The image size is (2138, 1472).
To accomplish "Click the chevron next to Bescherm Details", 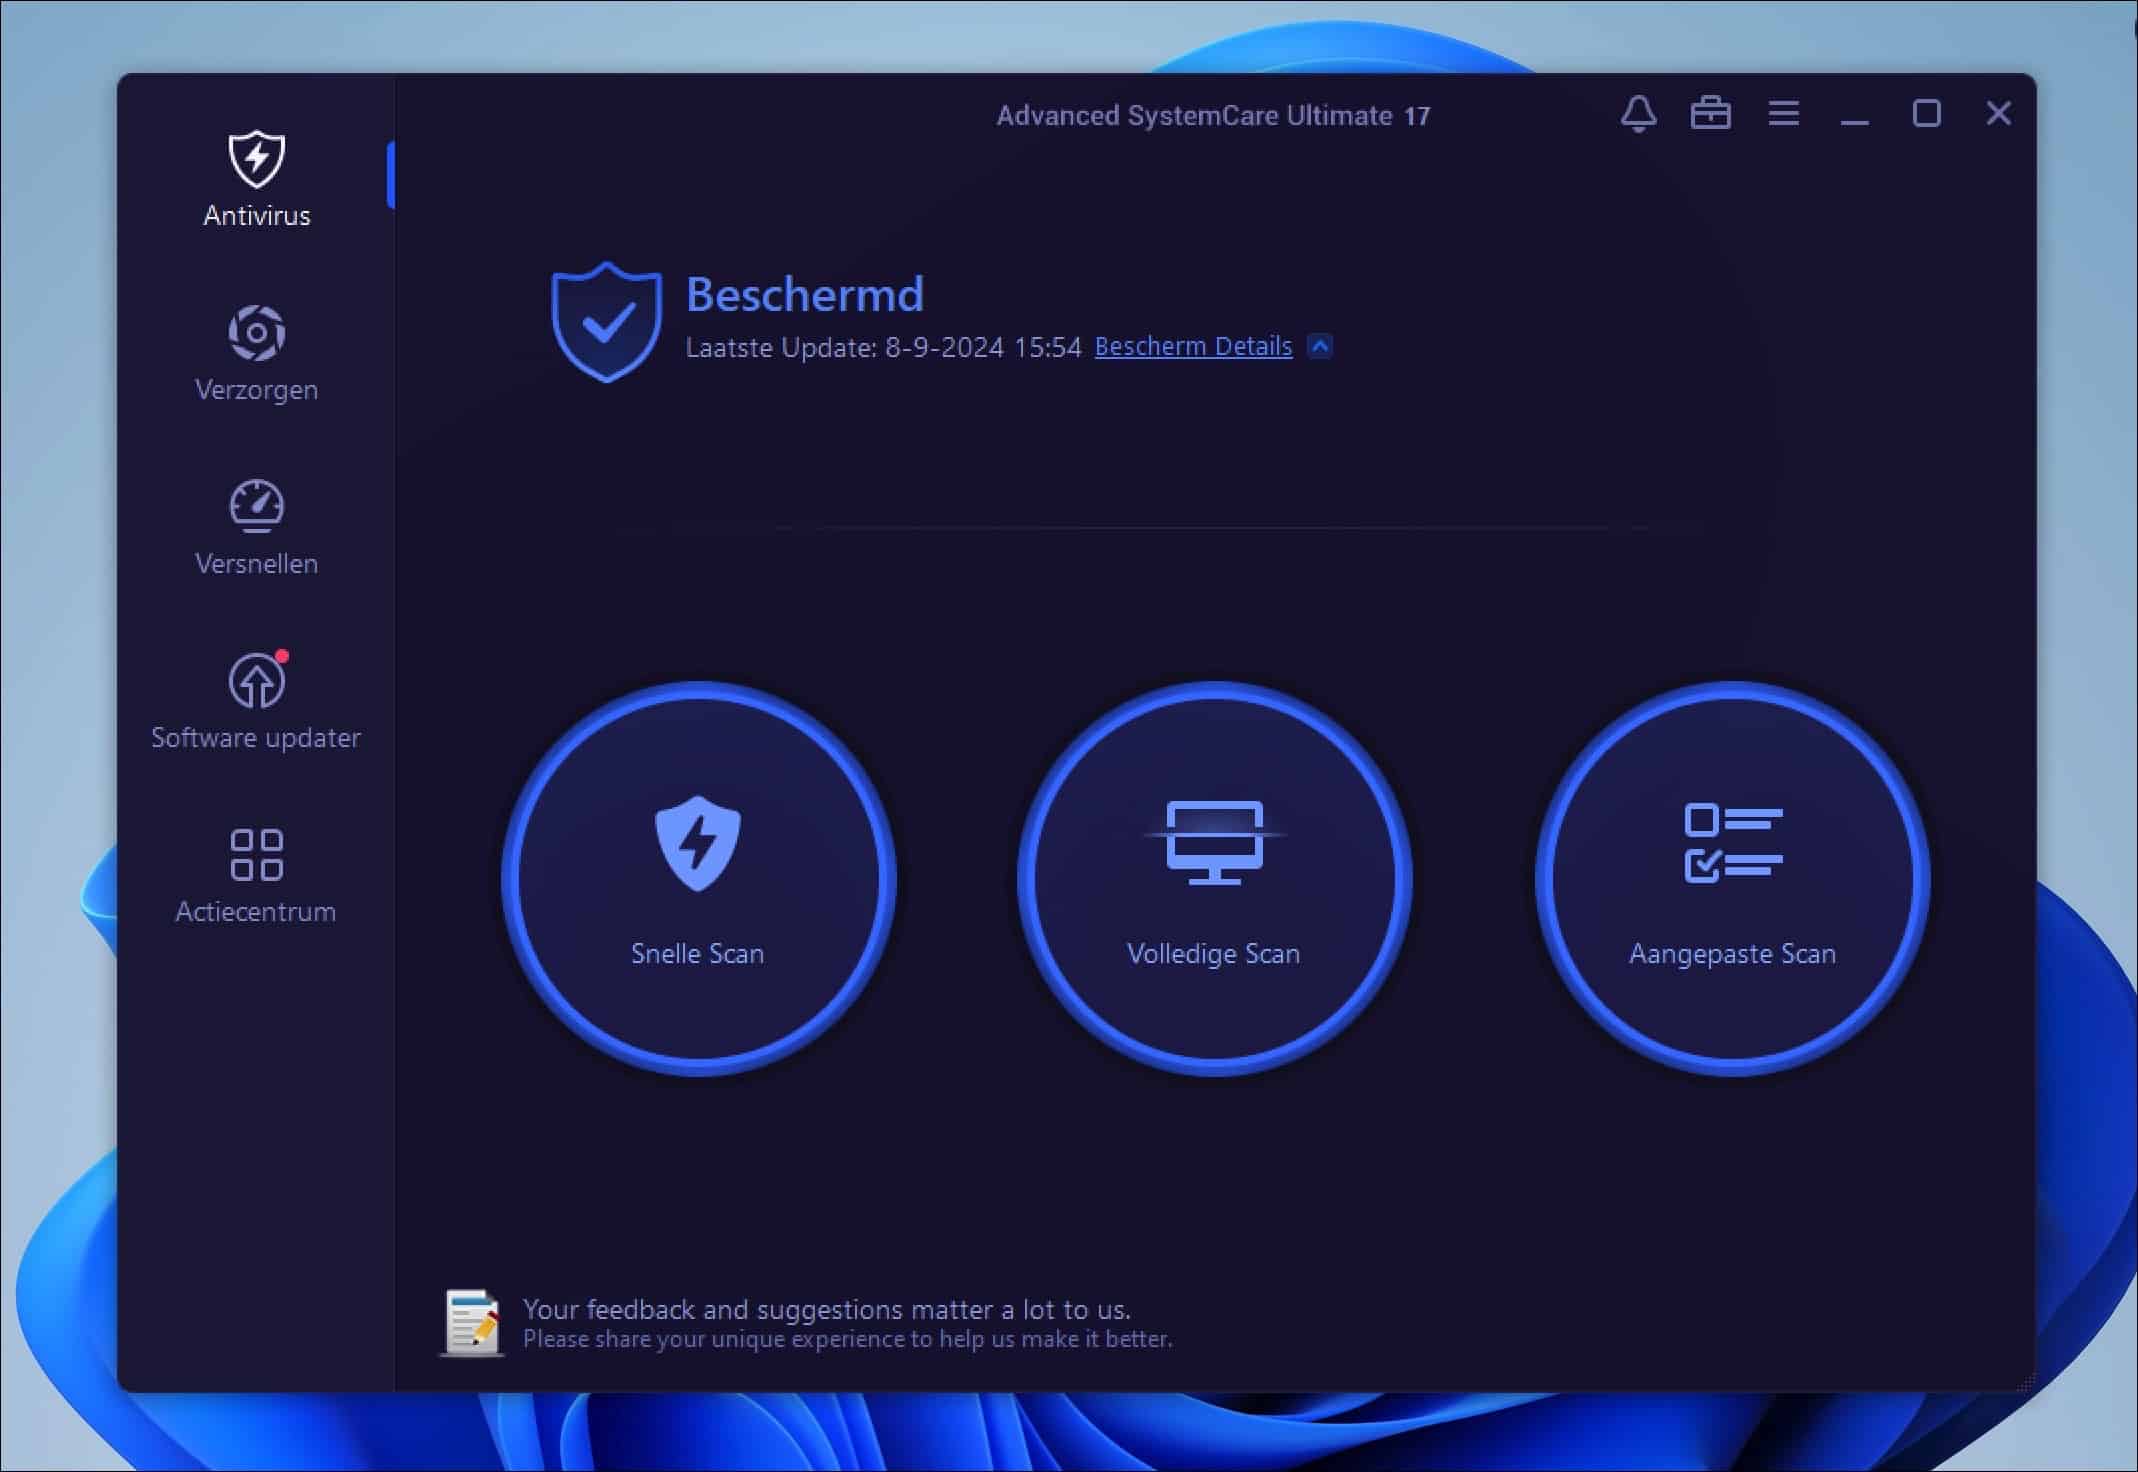I will click(x=1320, y=346).
